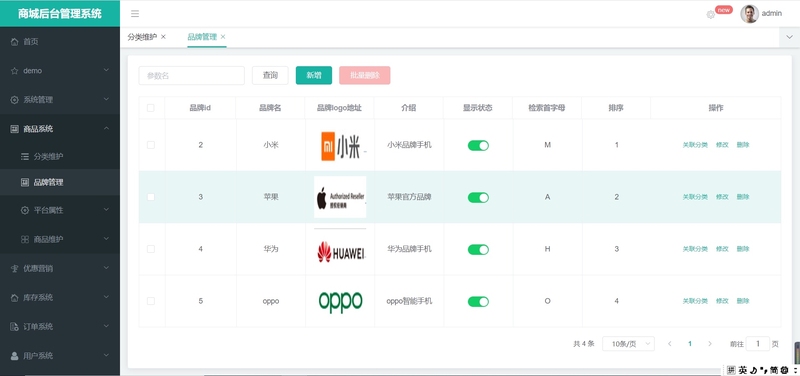Click the 前往 page number input box
Screen dimensions: 800x376
758,344
